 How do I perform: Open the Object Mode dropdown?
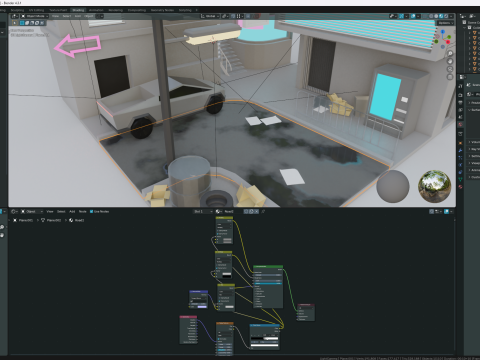(35, 16)
